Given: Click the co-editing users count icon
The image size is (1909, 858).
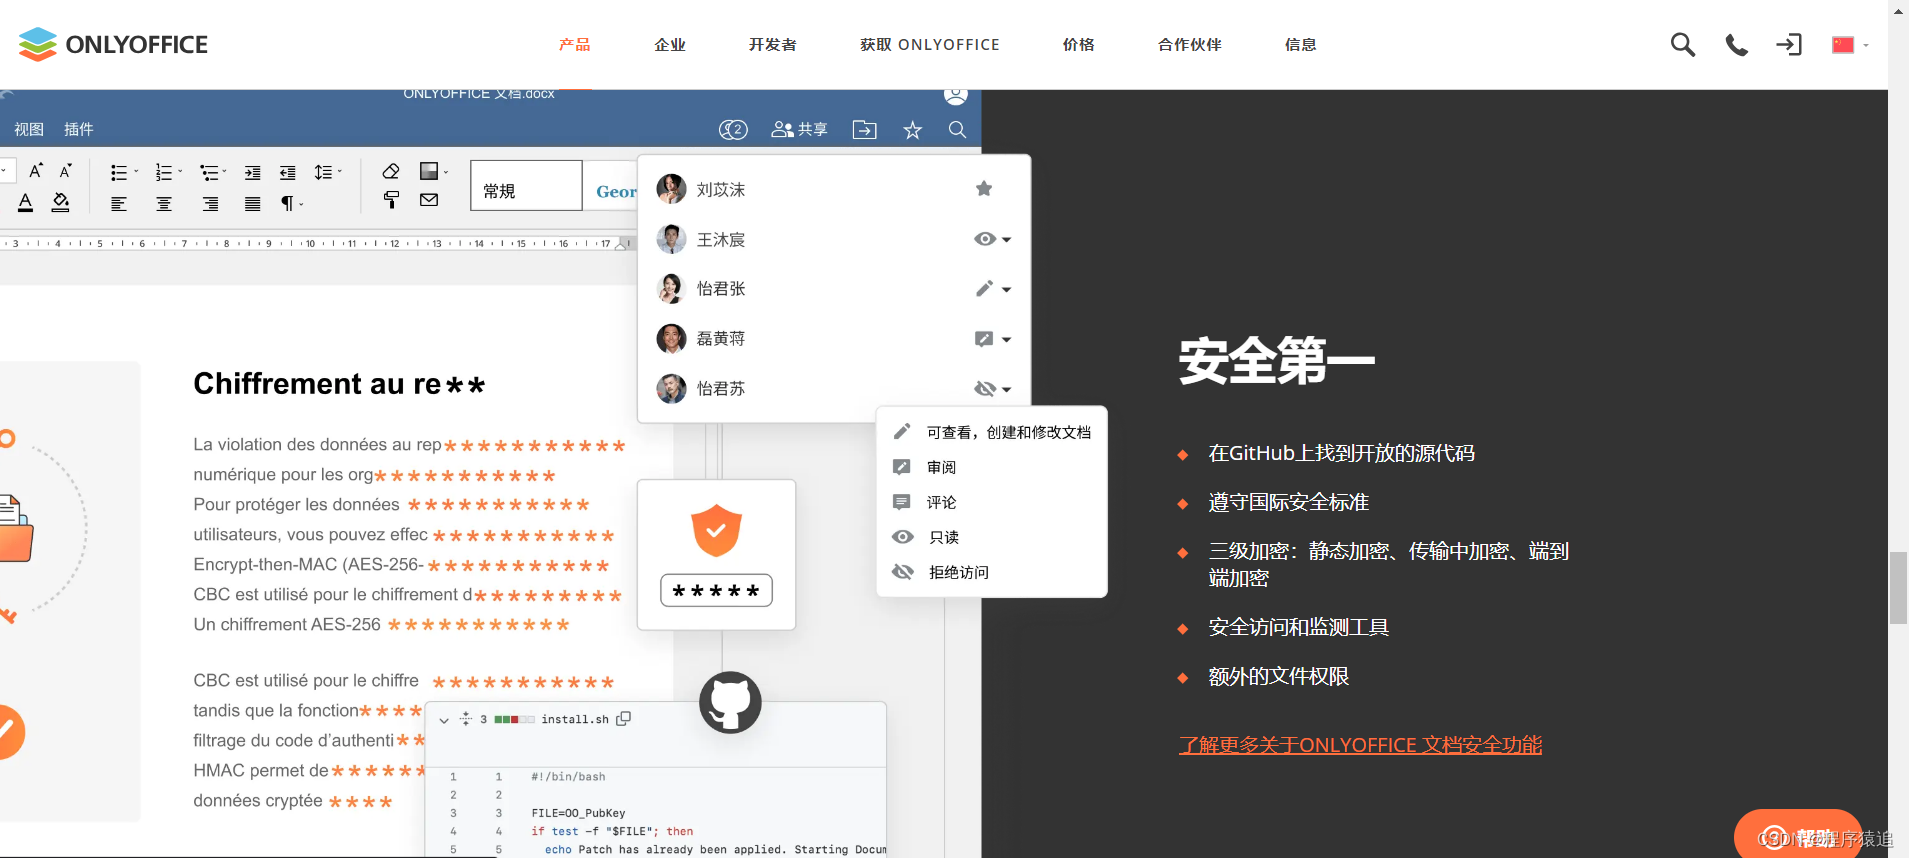Looking at the screenshot, I should 733,129.
